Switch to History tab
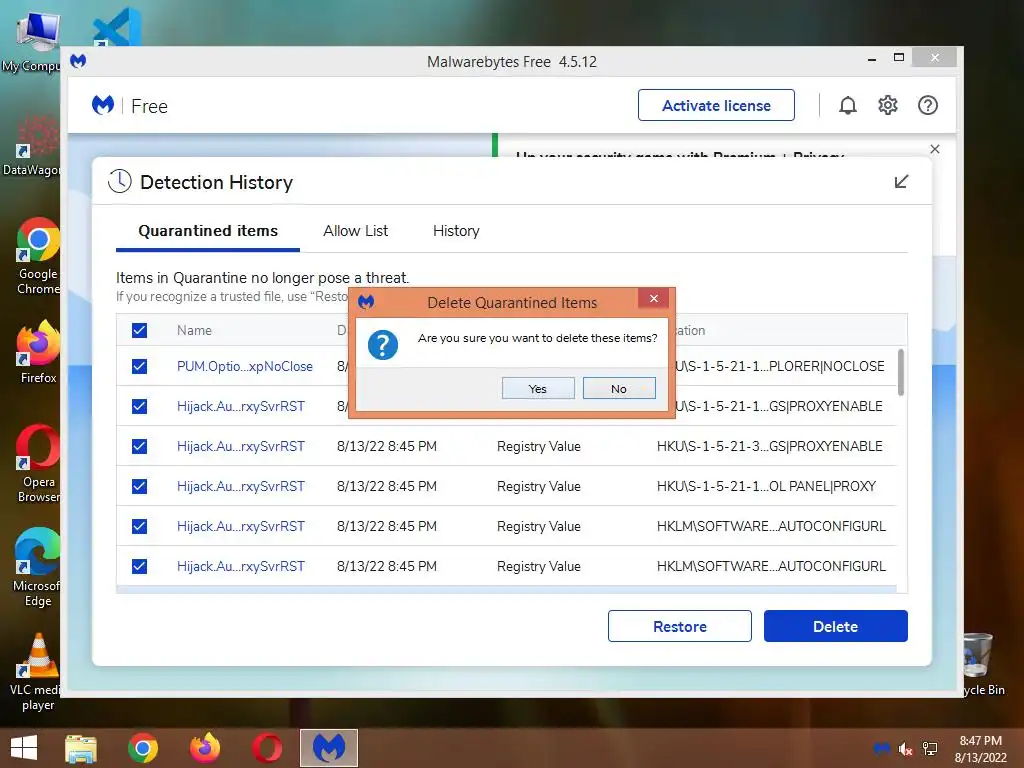 click(456, 231)
